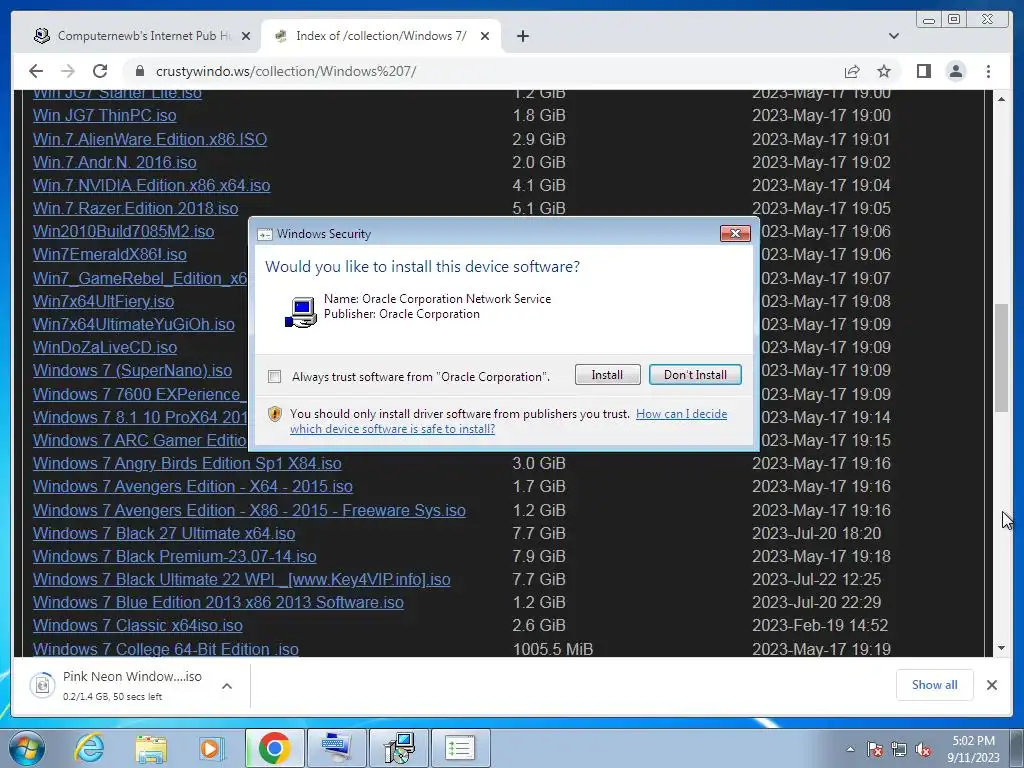Screen dimensions: 1024x768
Task: Open a new browser tab
Action: point(522,36)
